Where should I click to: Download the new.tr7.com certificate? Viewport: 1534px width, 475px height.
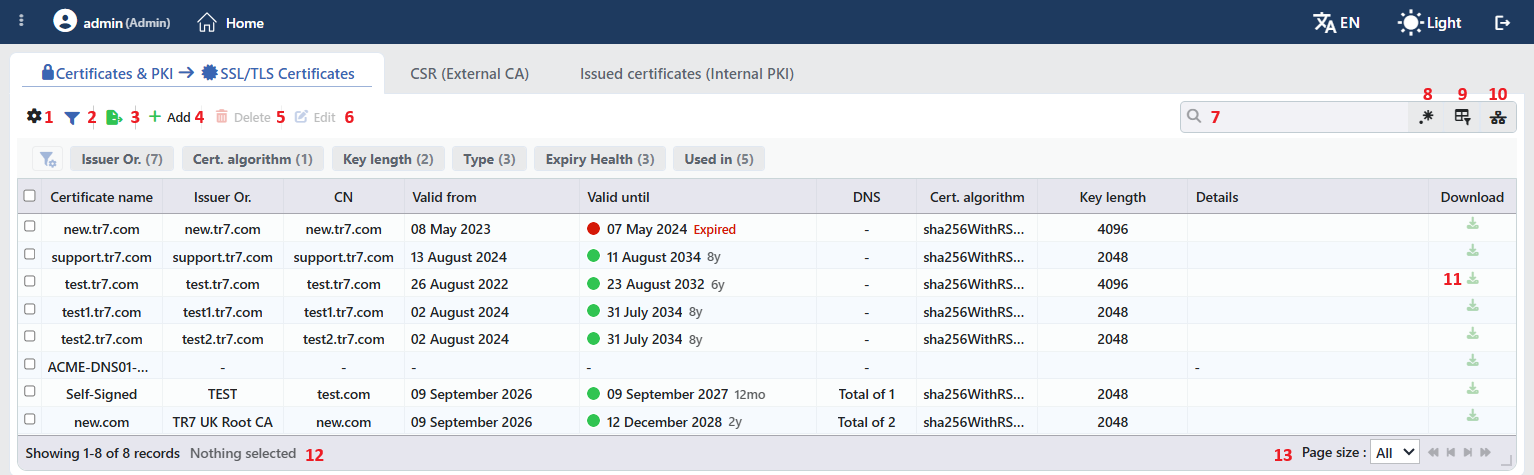[1472, 223]
